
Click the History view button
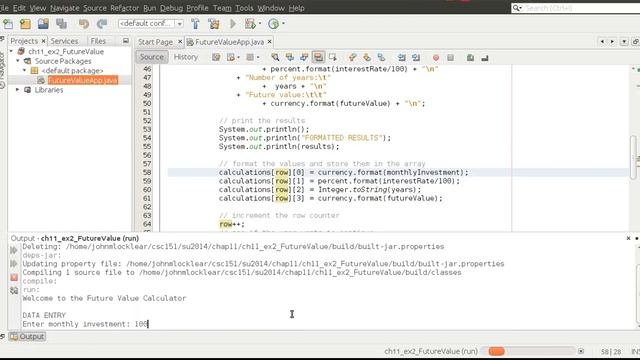(186, 57)
